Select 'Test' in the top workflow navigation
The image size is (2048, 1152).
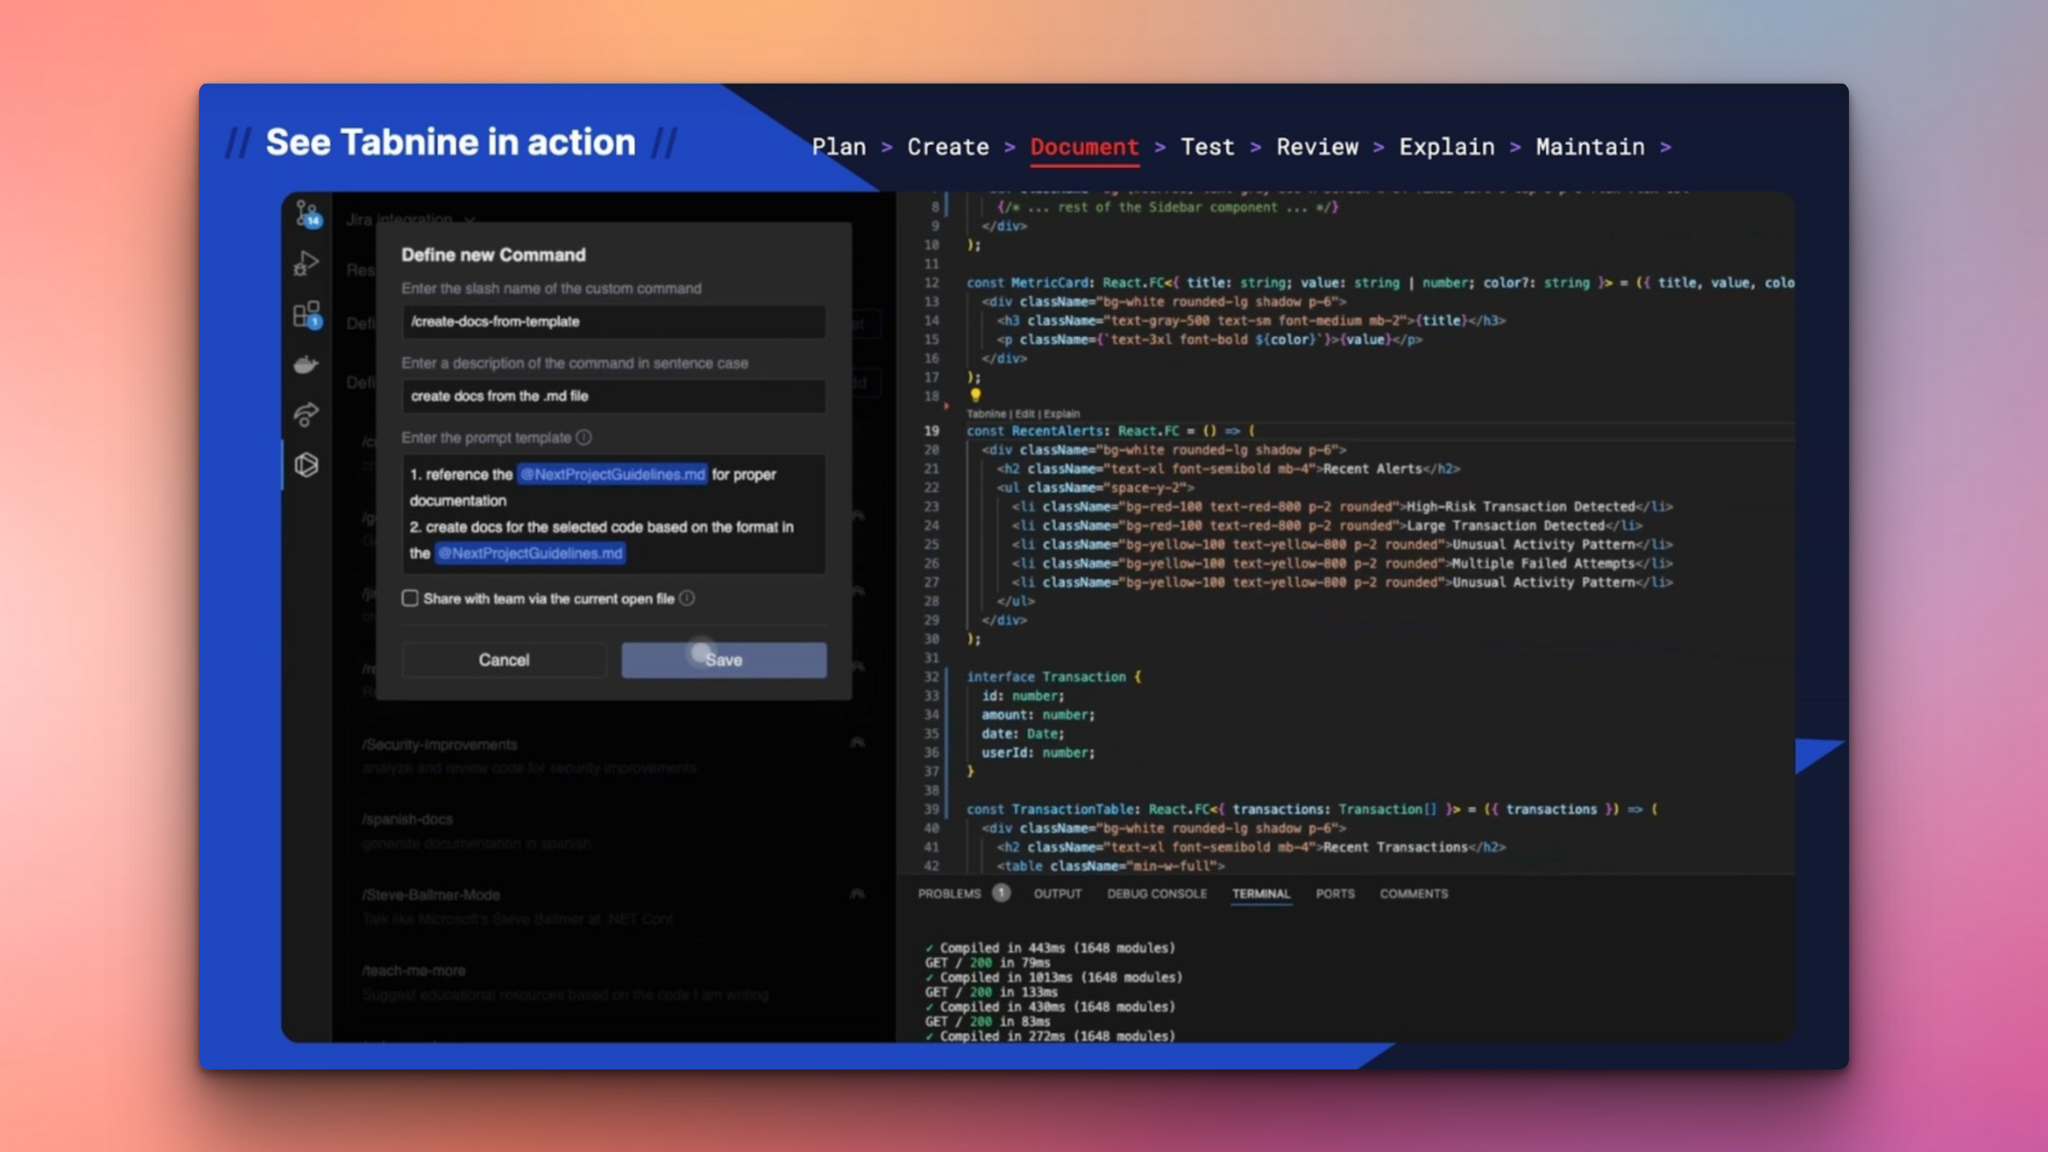(1207, 147)
